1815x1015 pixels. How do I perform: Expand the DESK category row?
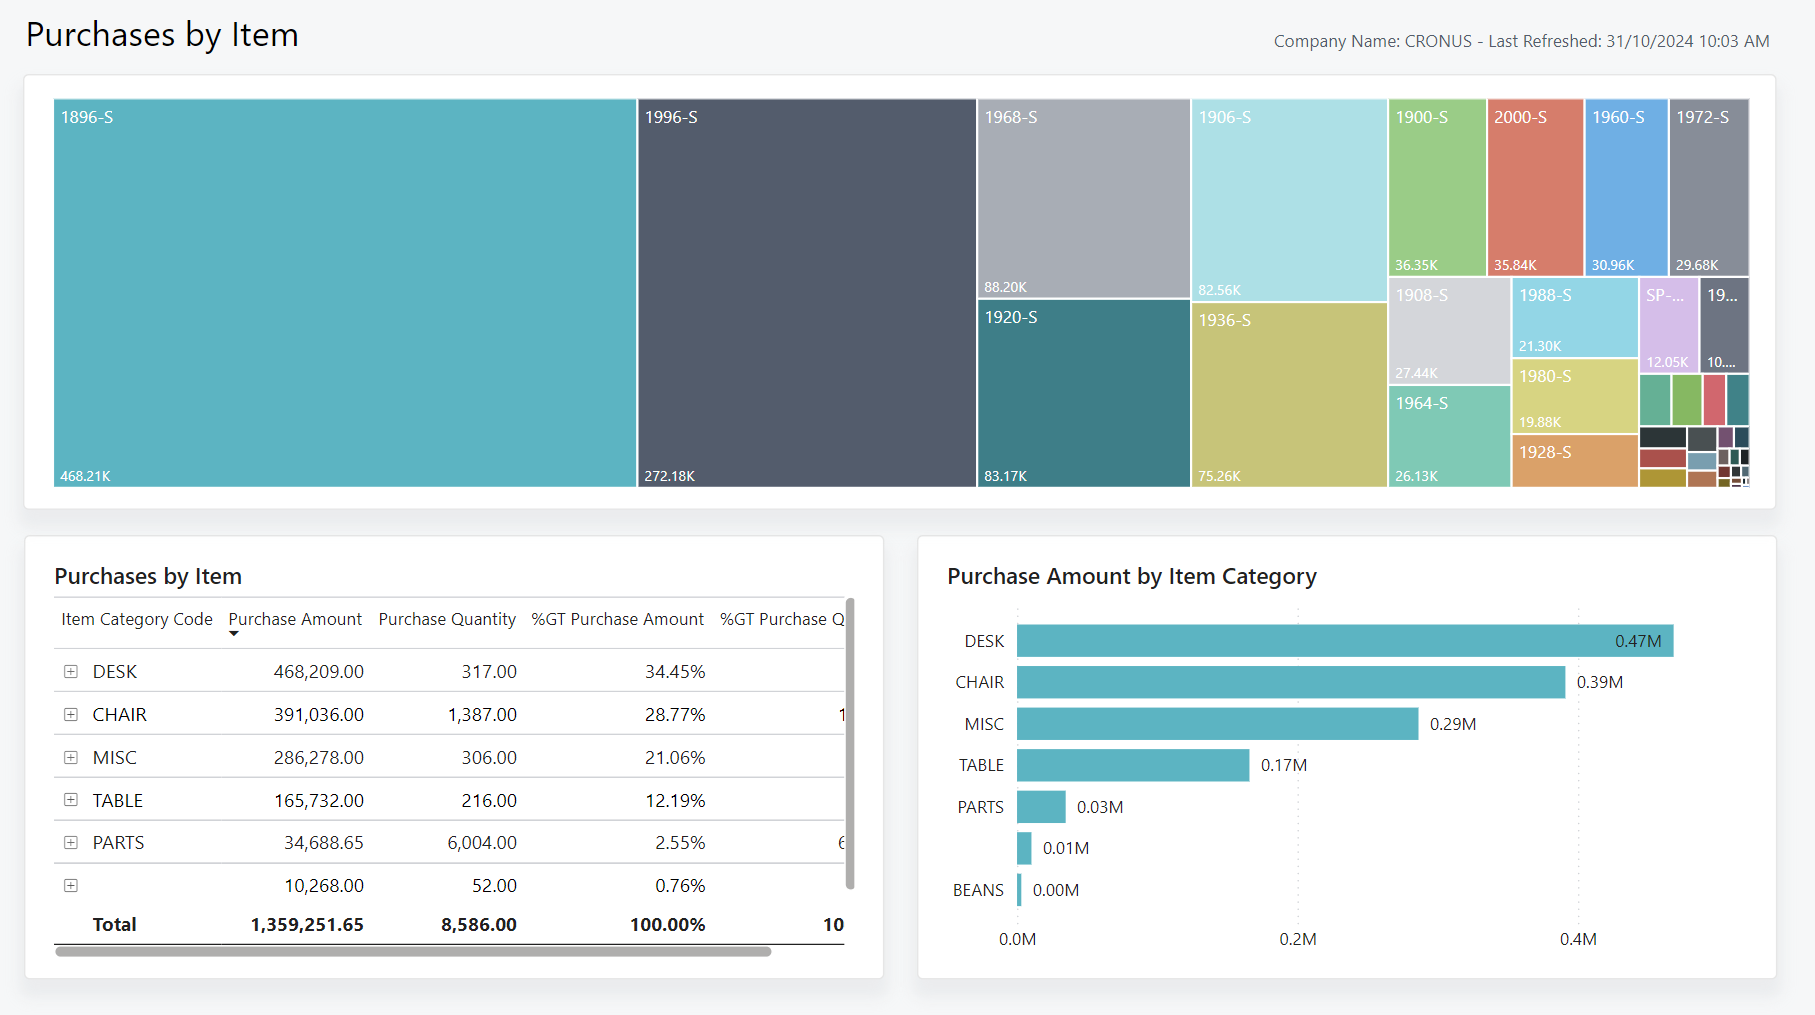click(x=71, y=672)
